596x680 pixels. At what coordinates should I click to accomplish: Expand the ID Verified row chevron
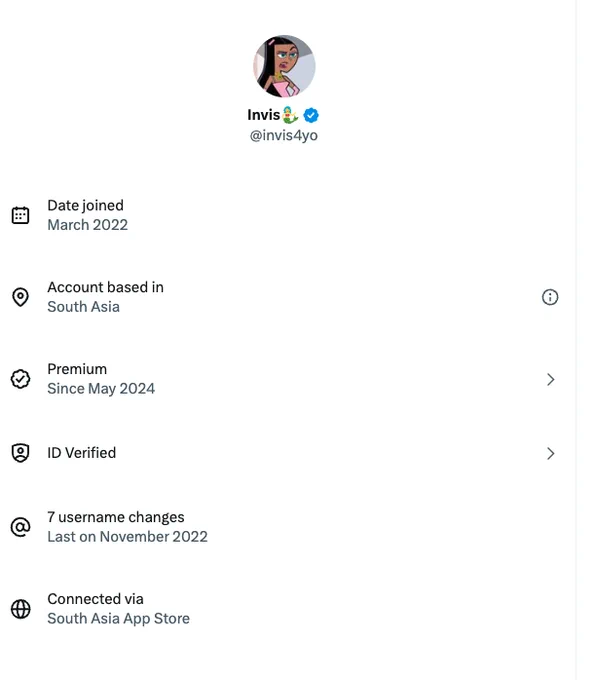550,454
